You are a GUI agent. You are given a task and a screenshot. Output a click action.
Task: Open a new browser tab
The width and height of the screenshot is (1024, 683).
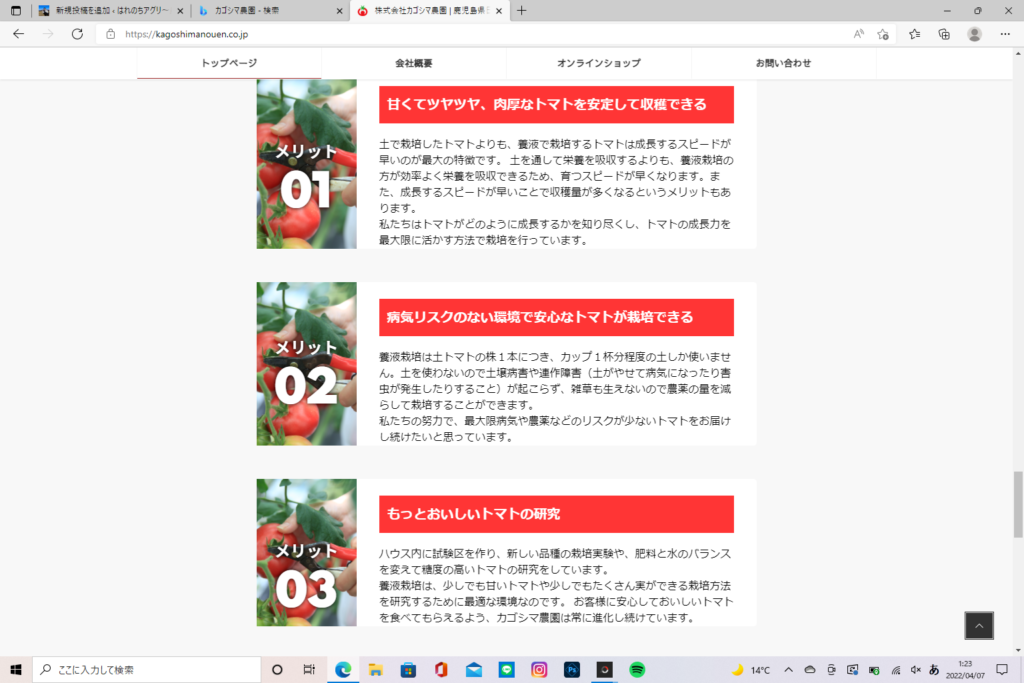coord(521,10)
